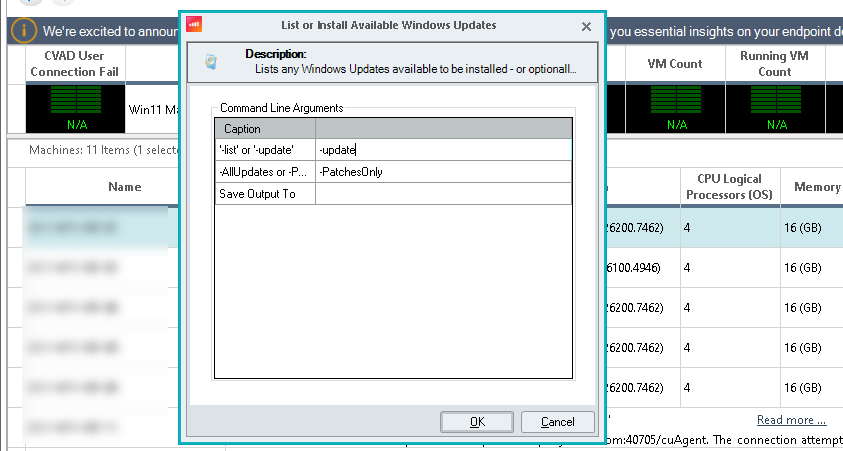Click the Caption column header in arguments grid
This screenshot has width=843, height=451.
[264, 129]
